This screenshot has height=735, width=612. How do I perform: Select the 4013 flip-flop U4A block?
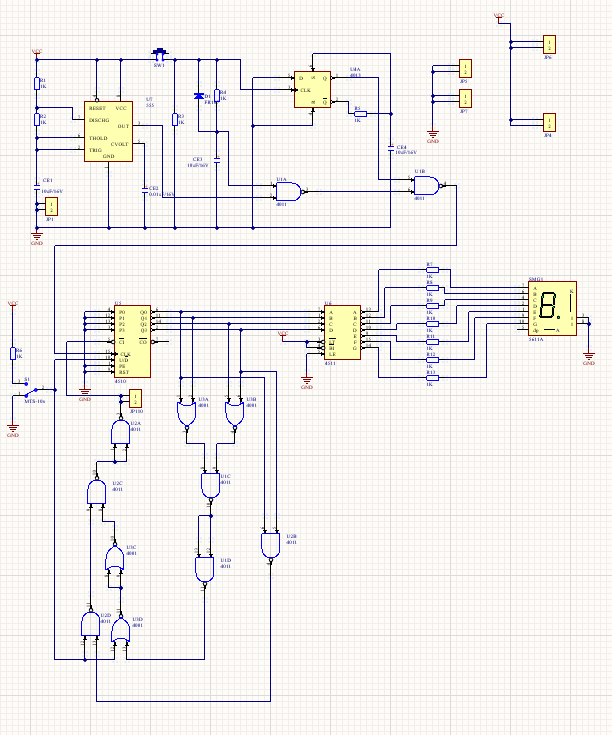tap(313, 90)
